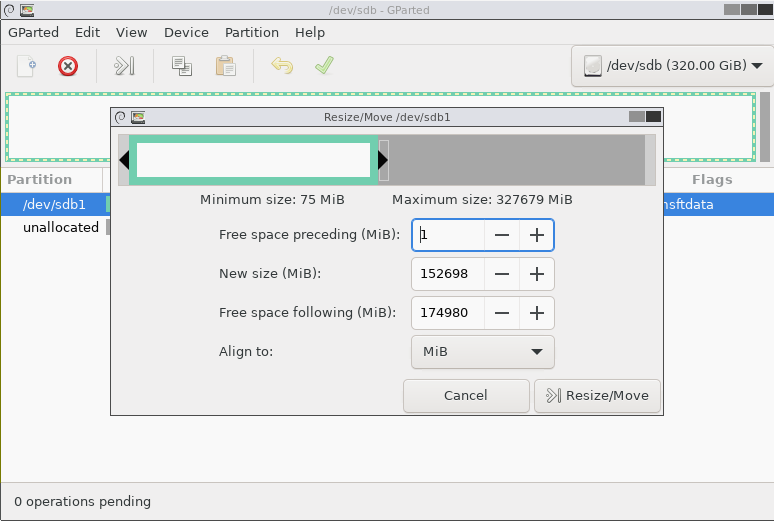Click the Resize/Move toolbar icon

[124, 66]
